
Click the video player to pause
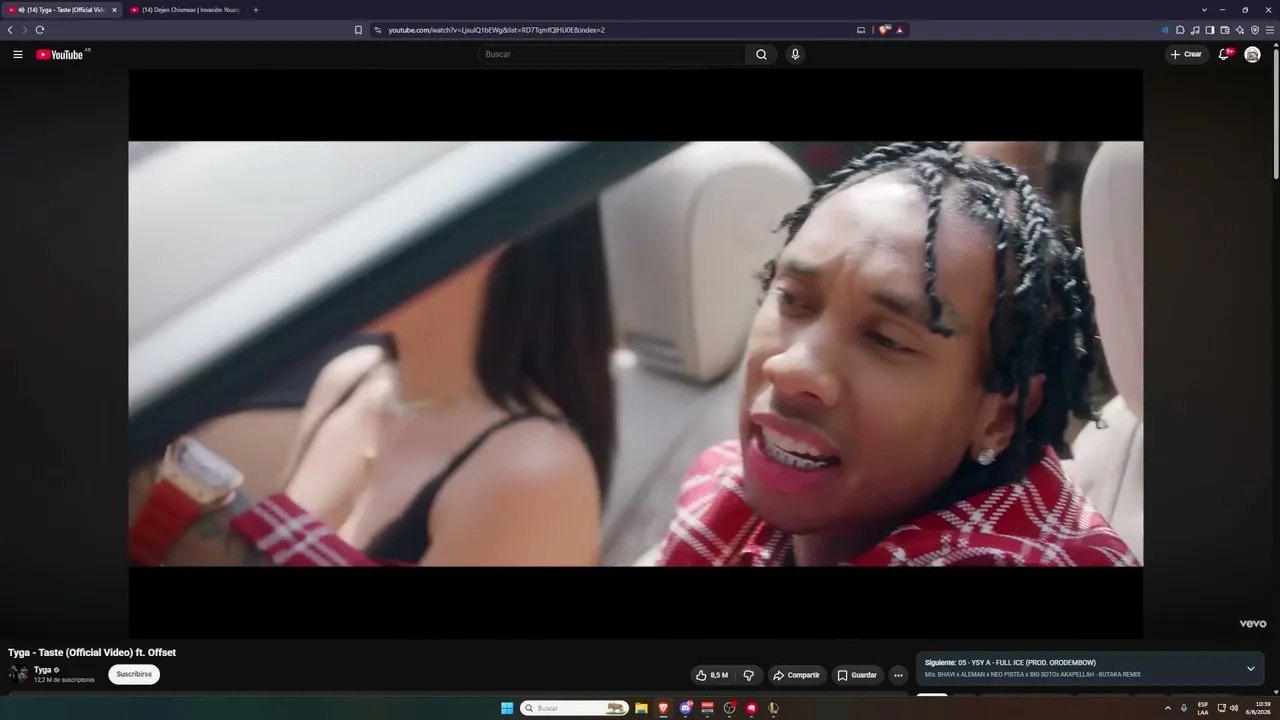click(x=636, y=354)
